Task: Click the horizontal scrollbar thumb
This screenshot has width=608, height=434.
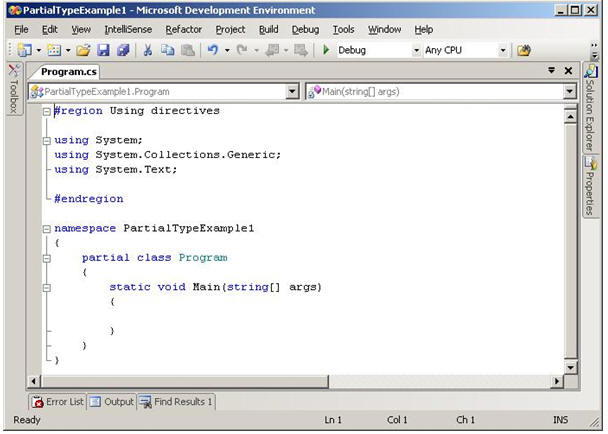Action: (x=185, y=381)
